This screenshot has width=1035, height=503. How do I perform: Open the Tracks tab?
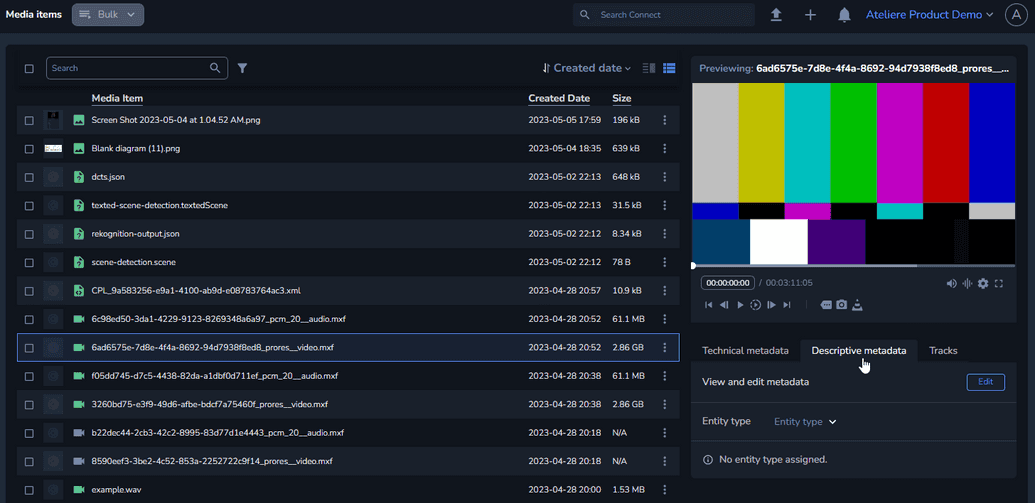(943, 351)
